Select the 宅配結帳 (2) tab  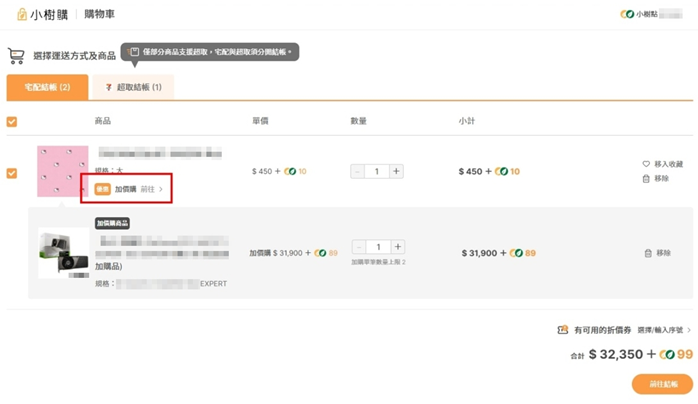coord(47,87)
